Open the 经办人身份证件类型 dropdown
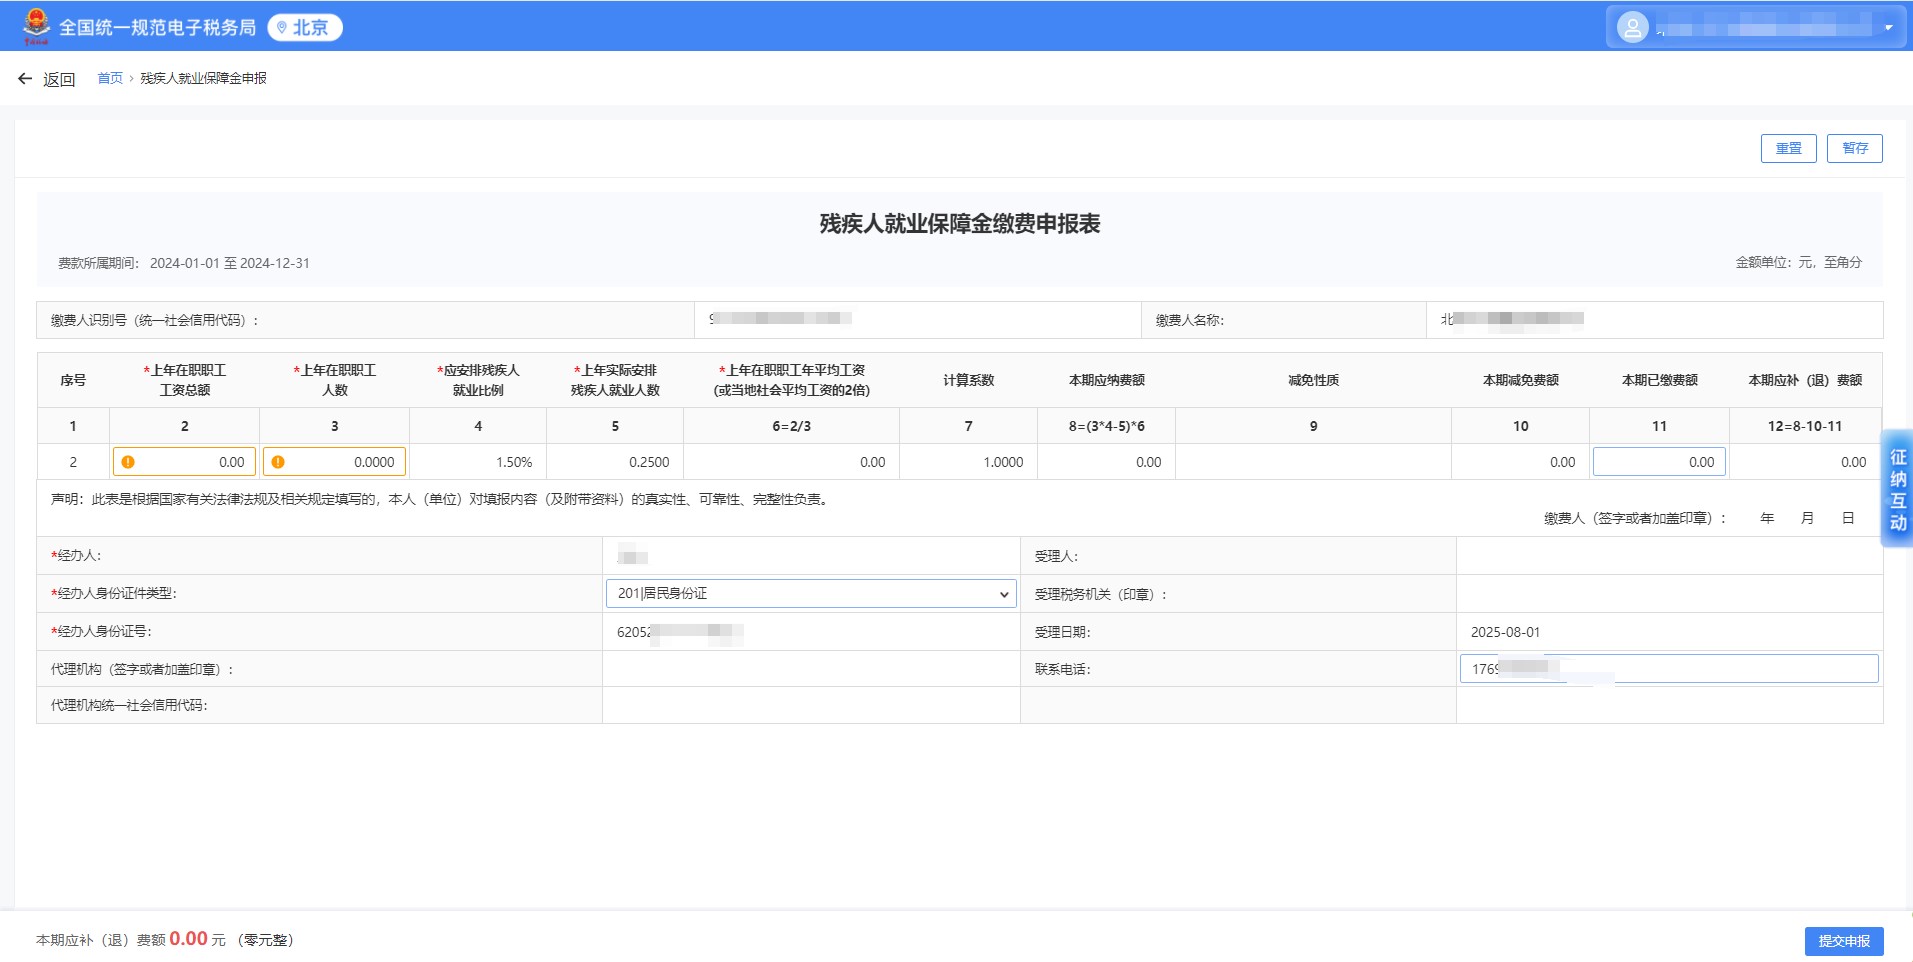Screen dimensions: 1913x962 (x=810, y=594)
